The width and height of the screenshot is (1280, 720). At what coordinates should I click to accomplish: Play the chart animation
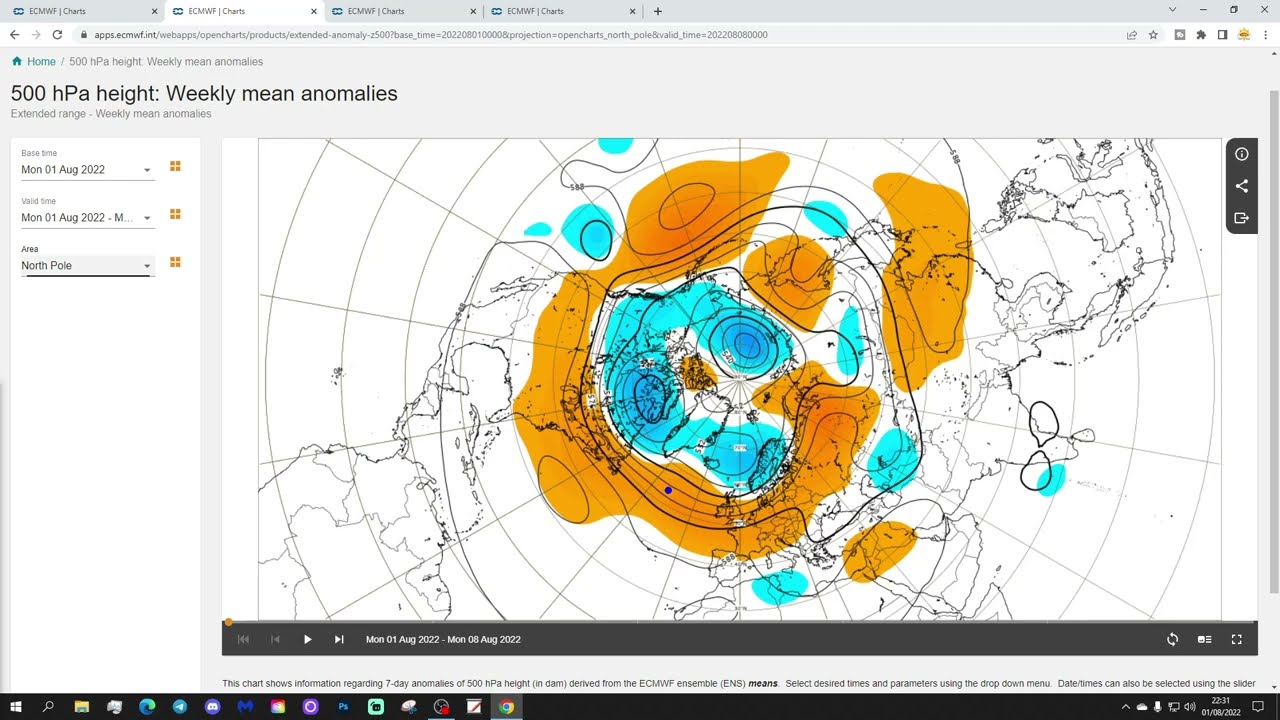[307, 639]
